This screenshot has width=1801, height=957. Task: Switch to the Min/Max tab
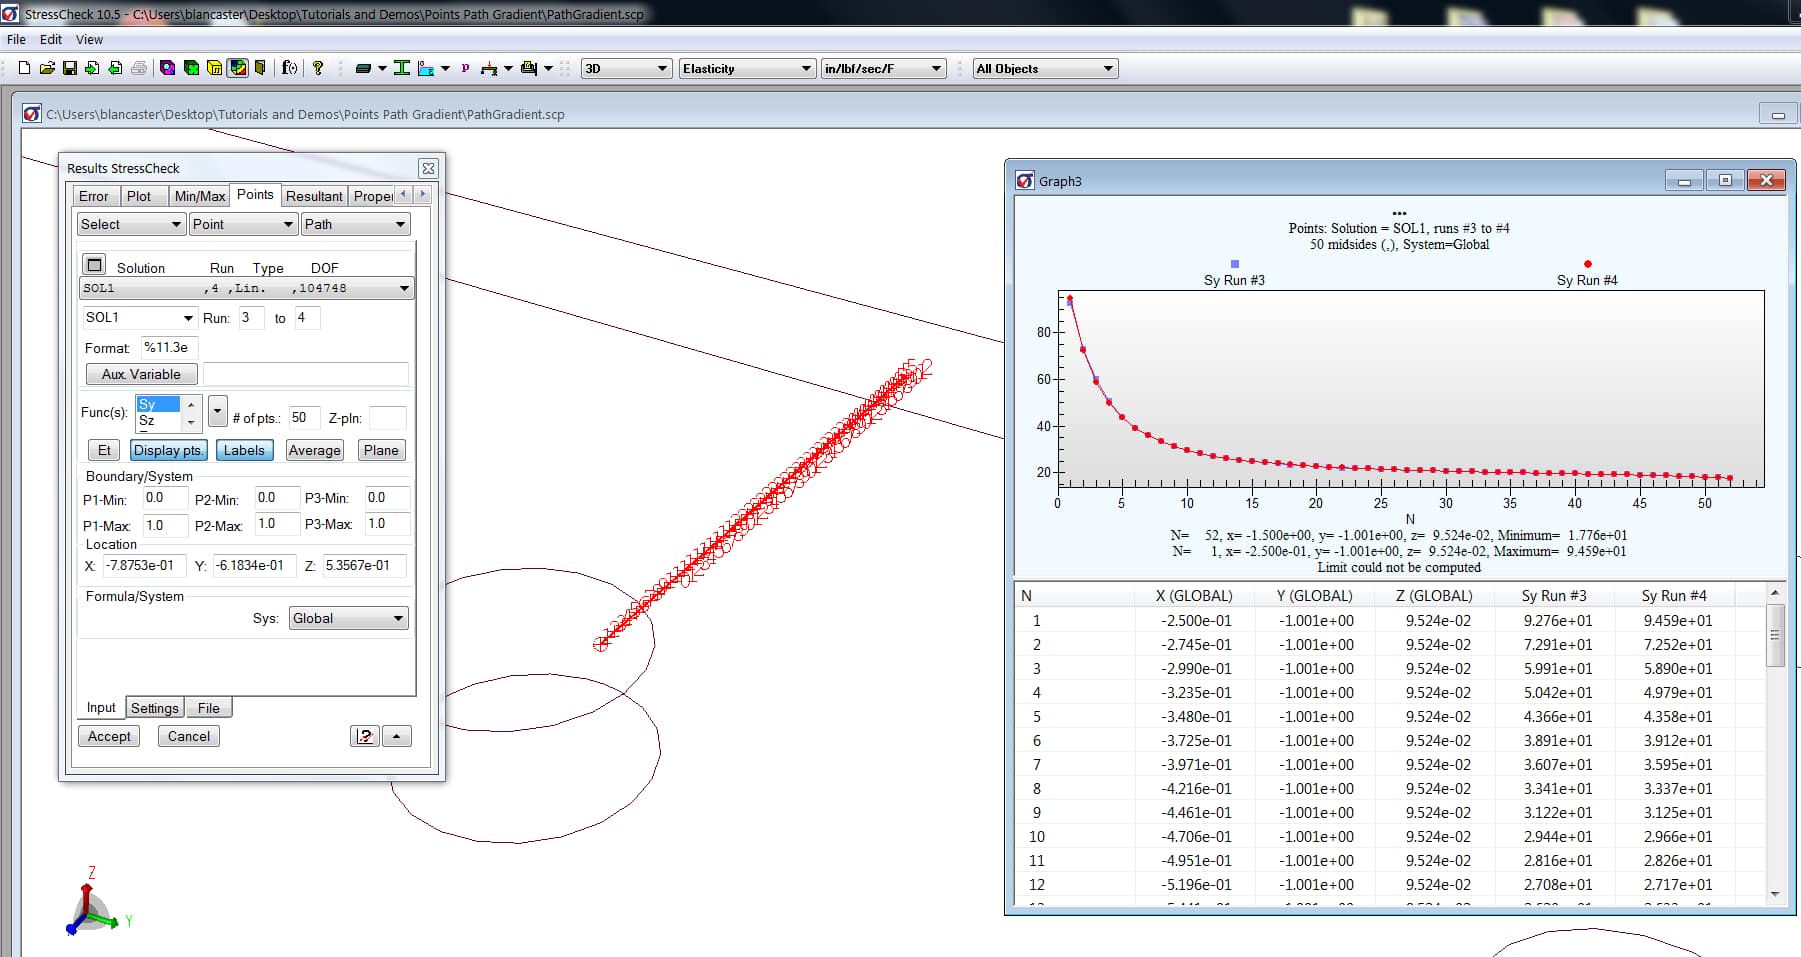pos(199,195)
